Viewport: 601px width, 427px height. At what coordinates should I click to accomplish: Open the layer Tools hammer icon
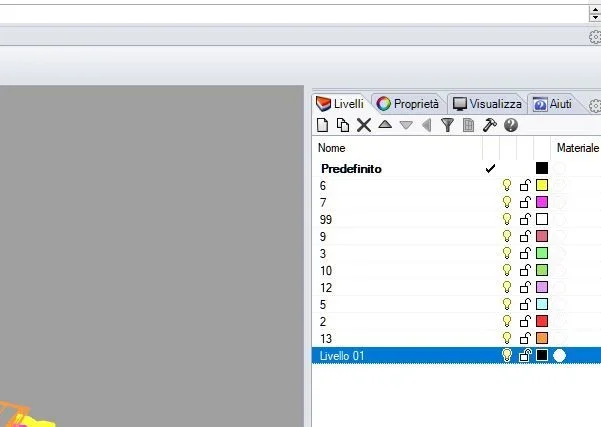pos(489,125)
